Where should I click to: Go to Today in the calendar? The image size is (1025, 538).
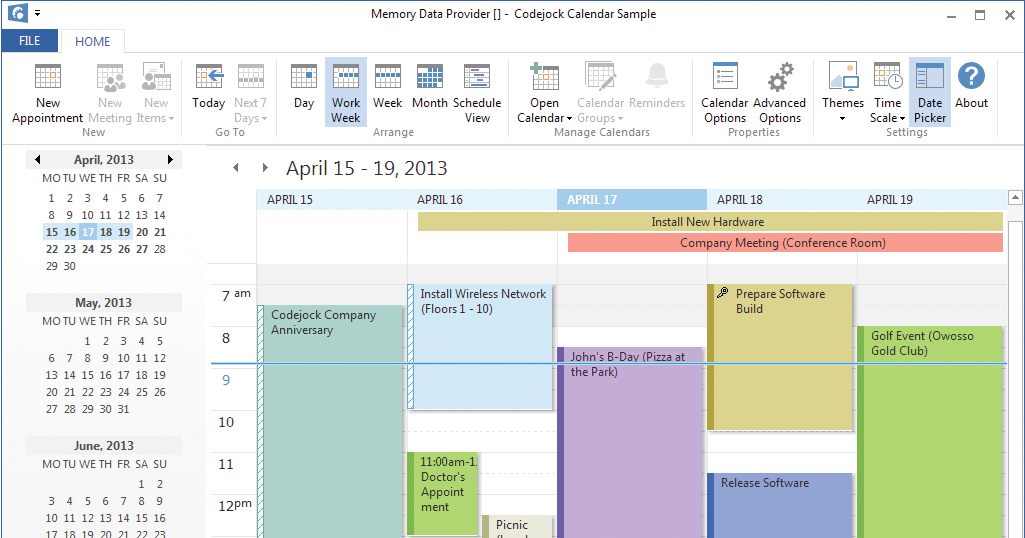[x=209, y=78]
